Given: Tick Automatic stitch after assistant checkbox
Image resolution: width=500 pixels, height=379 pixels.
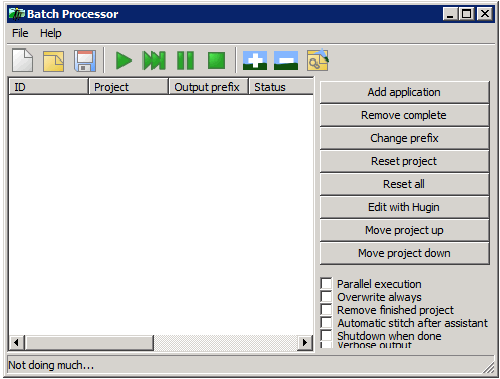Looking at the screenshot, I should tap(326, 322).
